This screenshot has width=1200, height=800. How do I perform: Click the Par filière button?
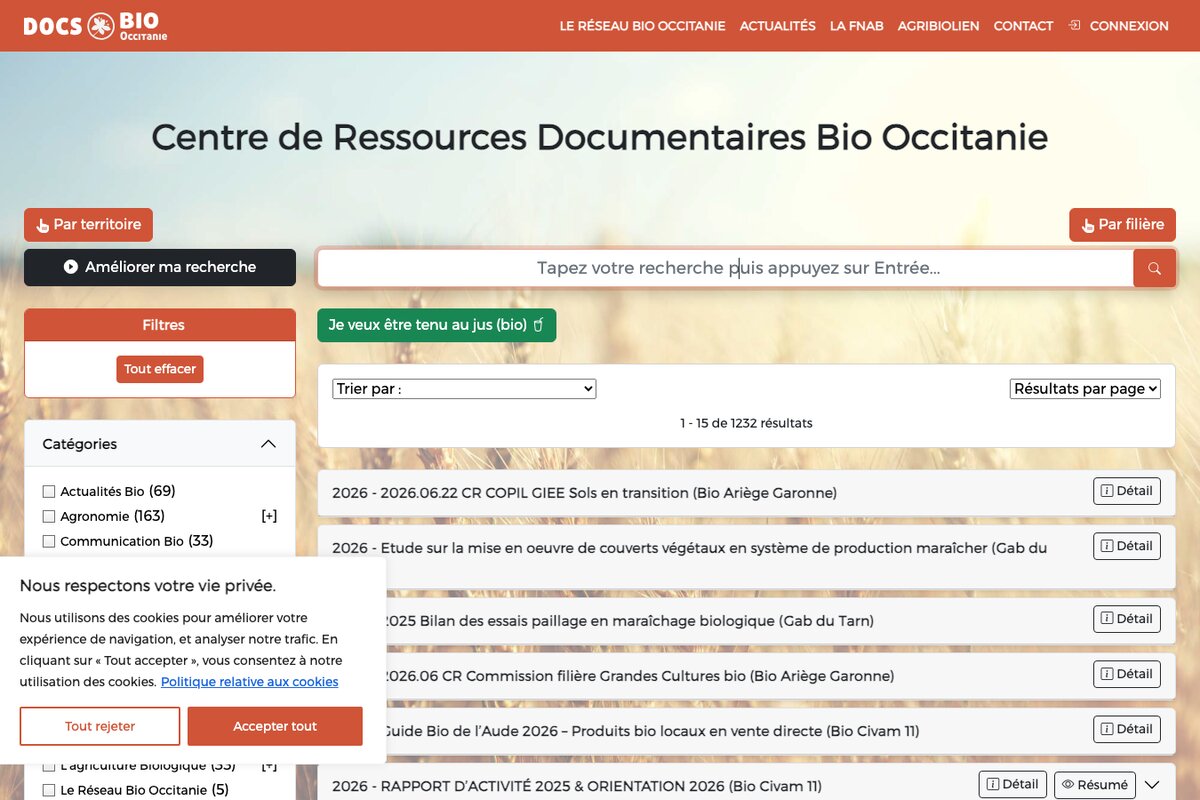[1122, 225]
